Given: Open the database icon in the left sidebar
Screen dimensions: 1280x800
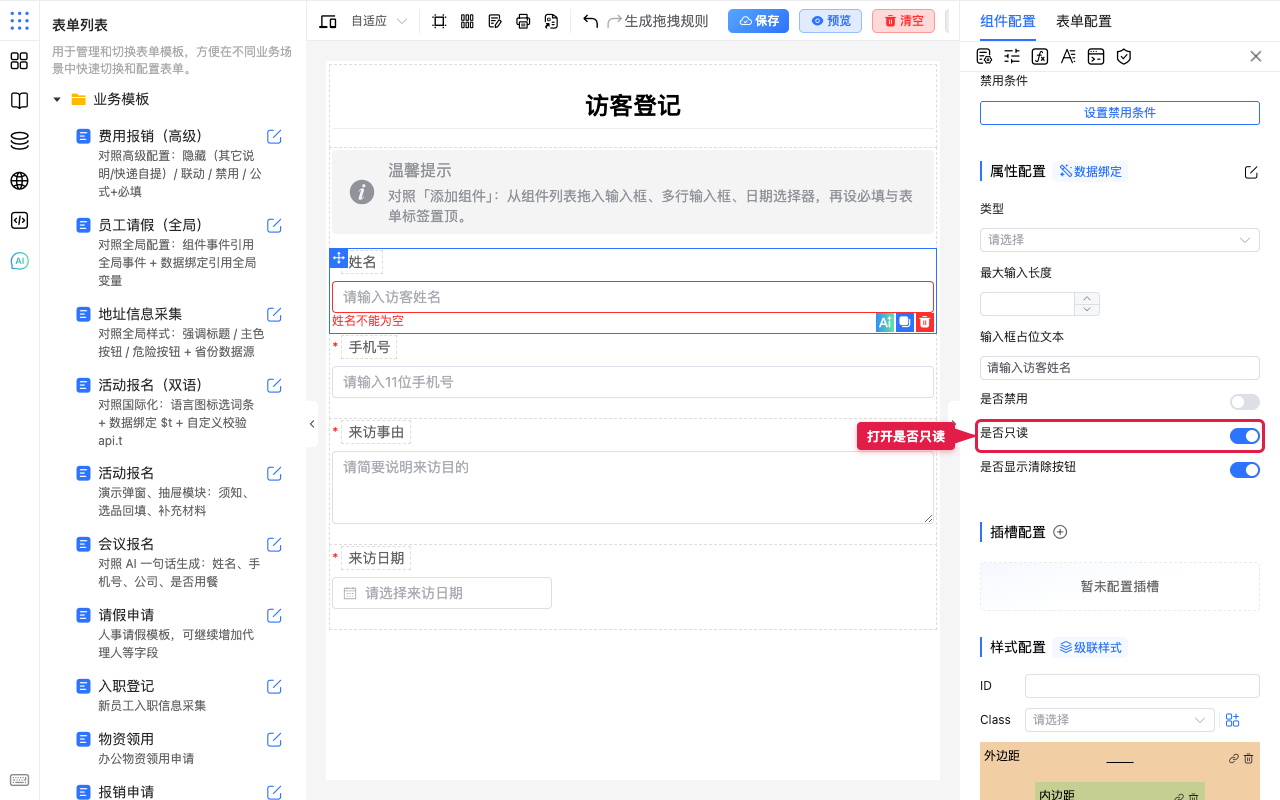Looking at the screenshot, I should pos(19,141).
